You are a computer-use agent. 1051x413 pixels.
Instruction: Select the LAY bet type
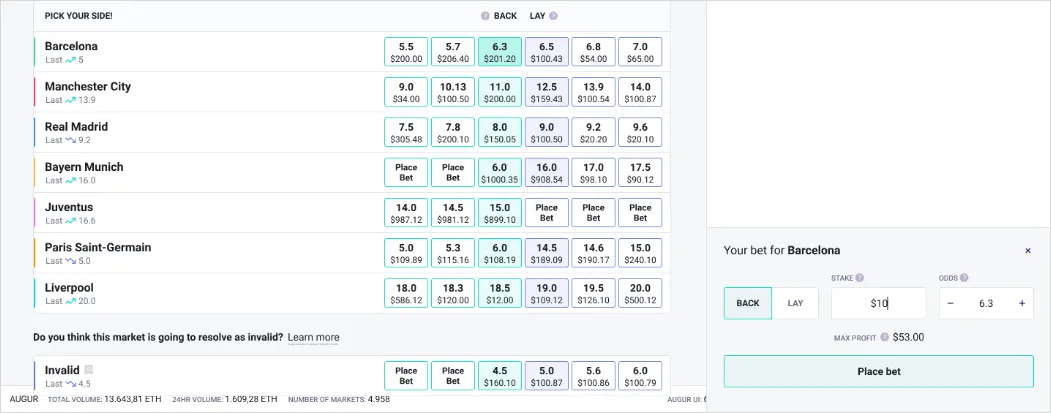795,303
